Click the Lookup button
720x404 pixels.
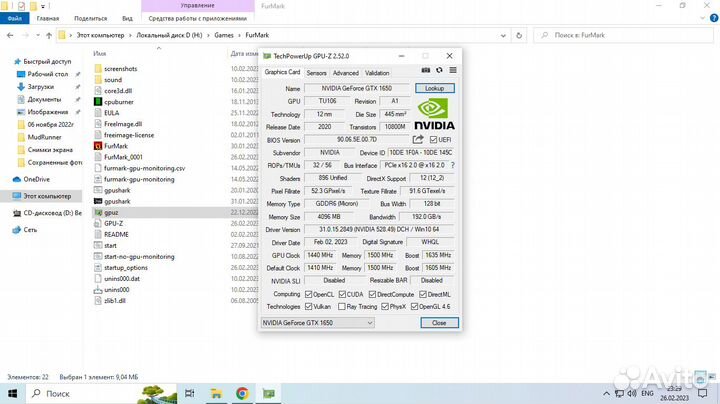434,88
